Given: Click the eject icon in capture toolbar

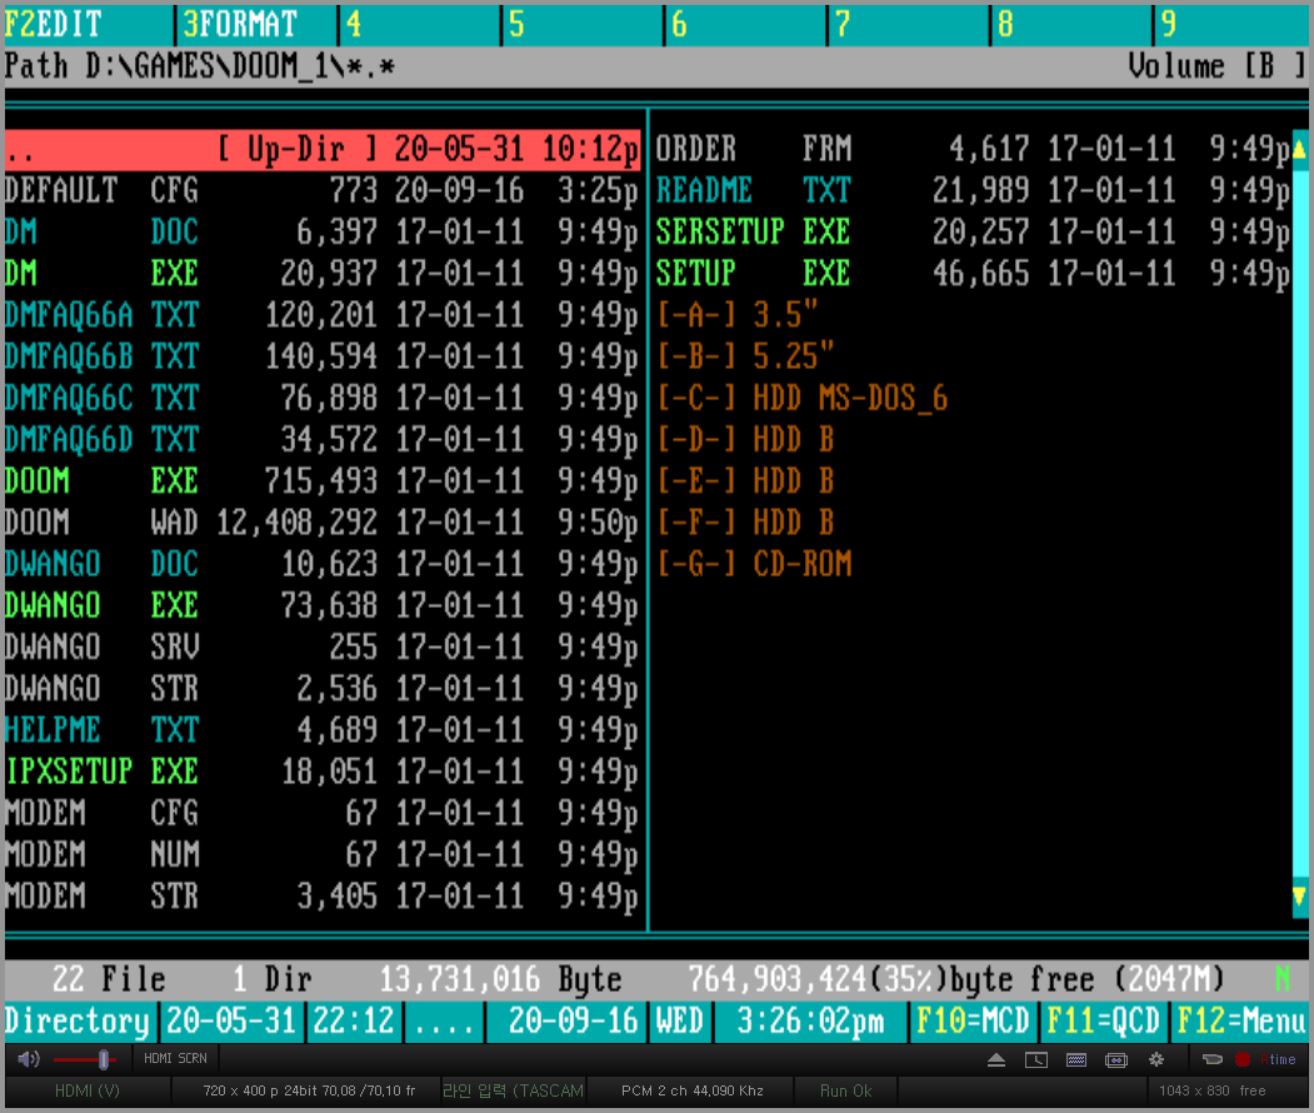Looking at the screenshot, I should (996, 1060).
